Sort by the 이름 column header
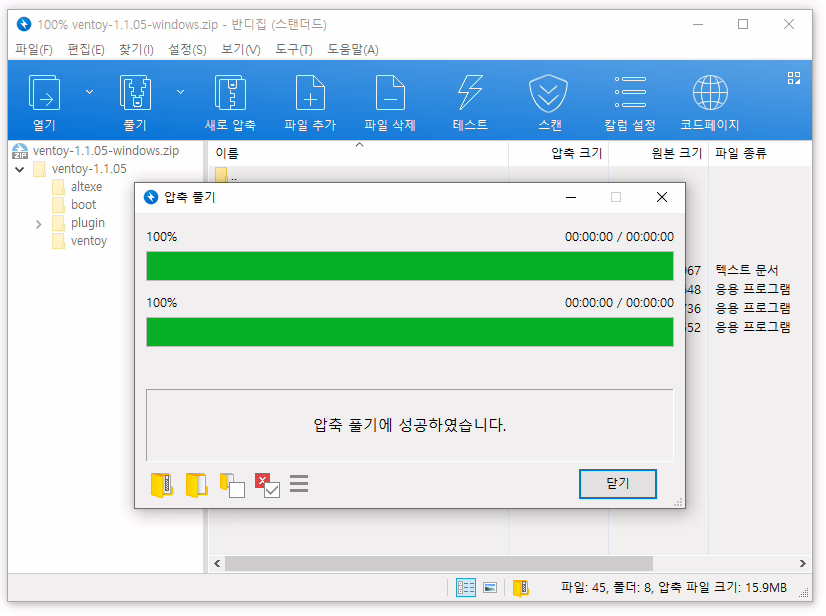 (358, 153)
